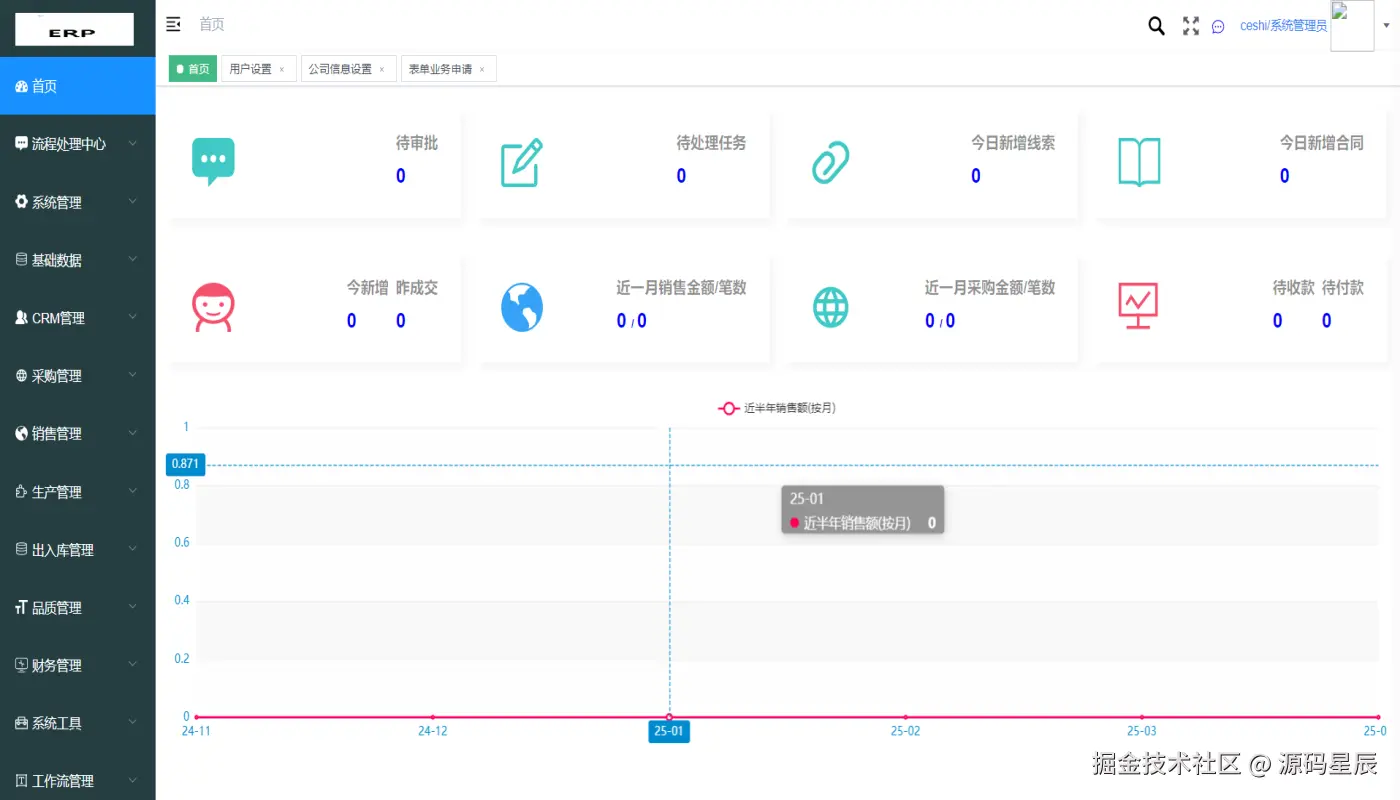
Task: Click the 流程处理中心 sidebar menu
Action: (77, 144)
